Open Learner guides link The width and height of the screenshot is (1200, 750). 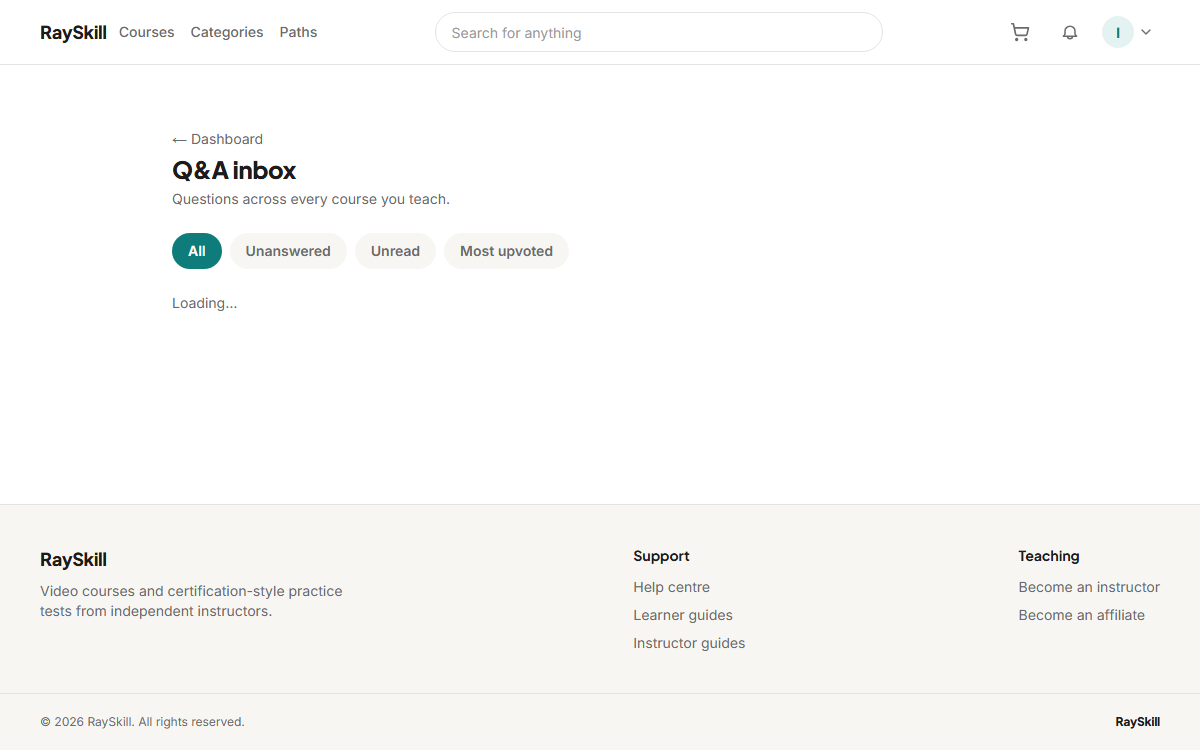click(683, 615)
